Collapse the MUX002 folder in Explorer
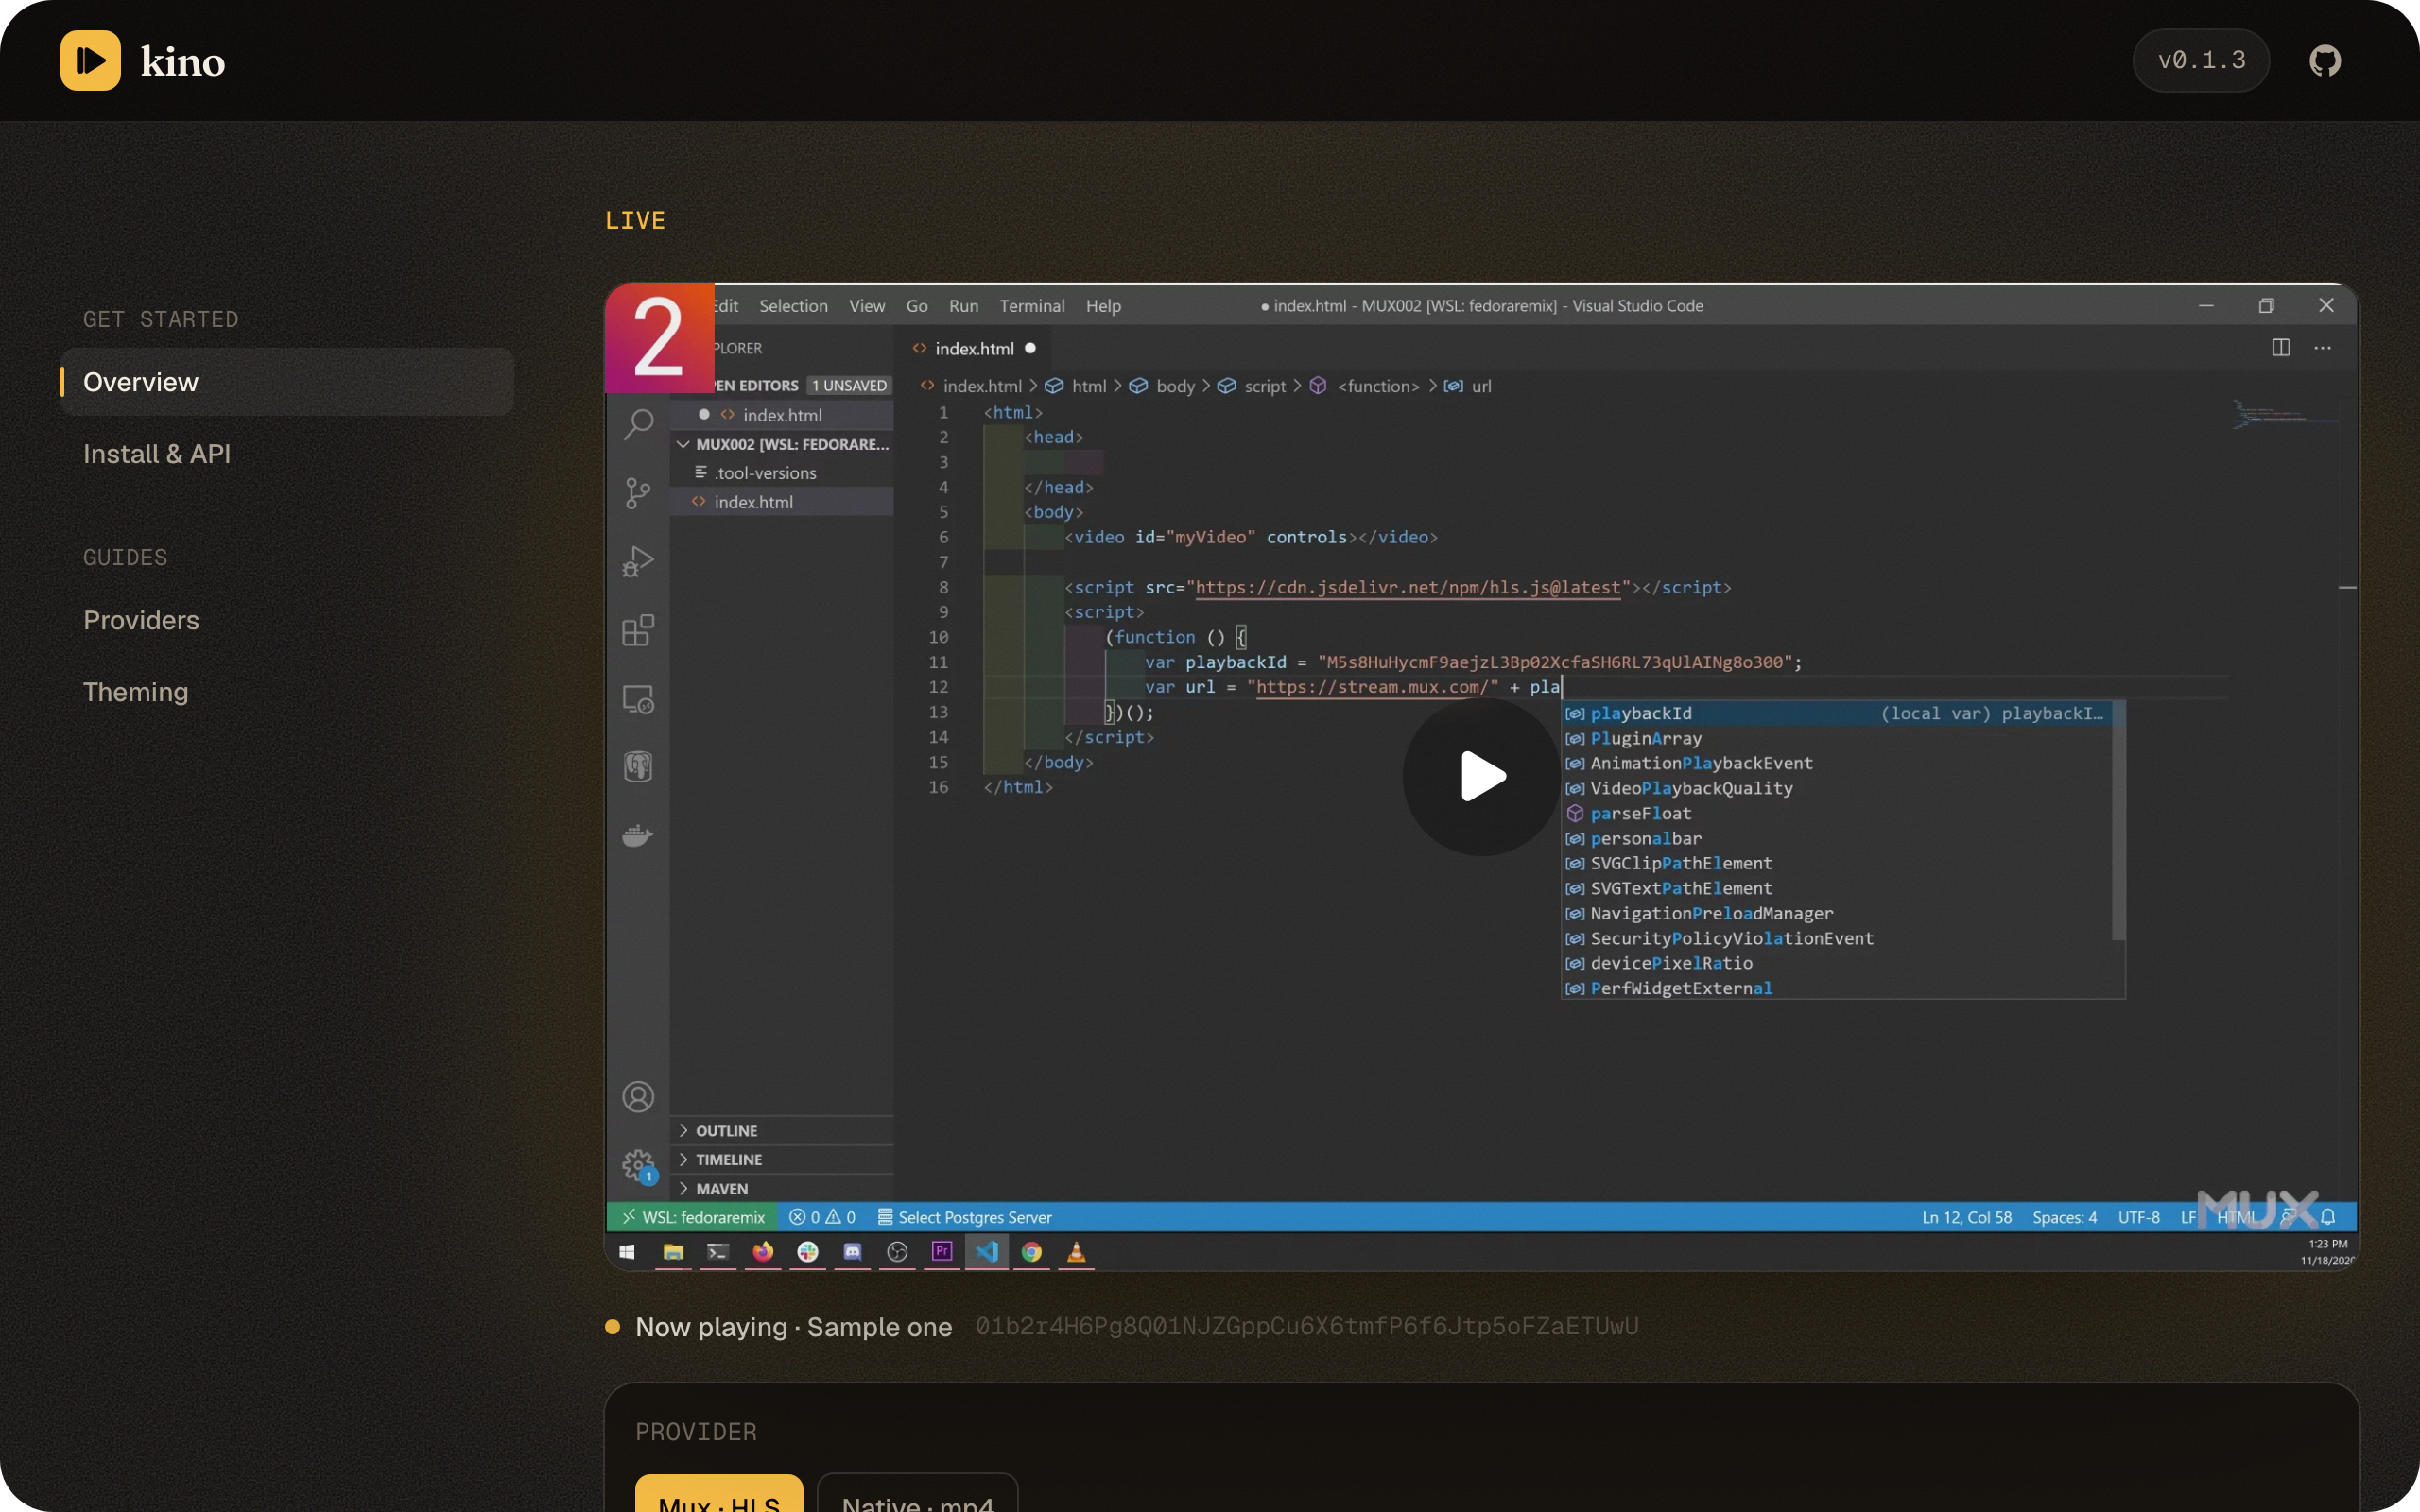 coord(783,444)
